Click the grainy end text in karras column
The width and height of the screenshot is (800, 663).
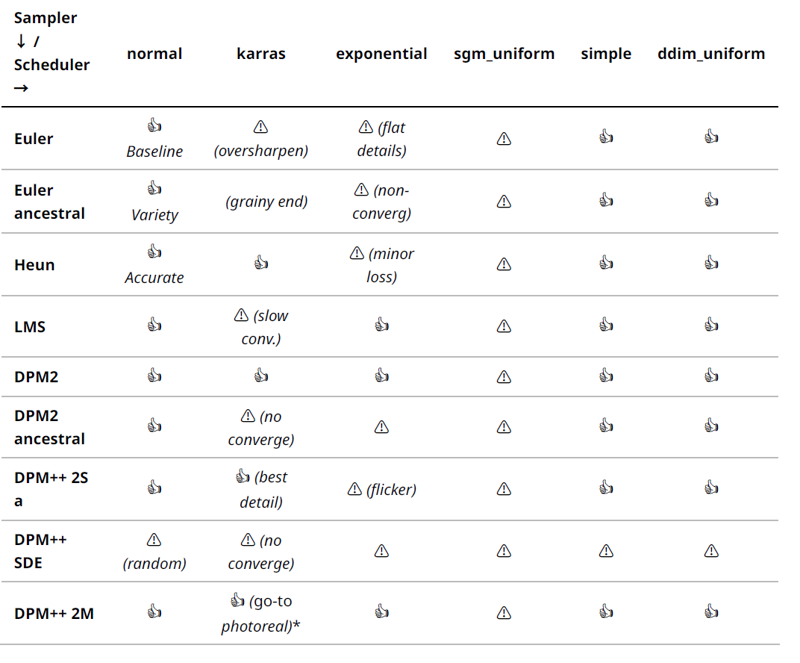point(266,202)
